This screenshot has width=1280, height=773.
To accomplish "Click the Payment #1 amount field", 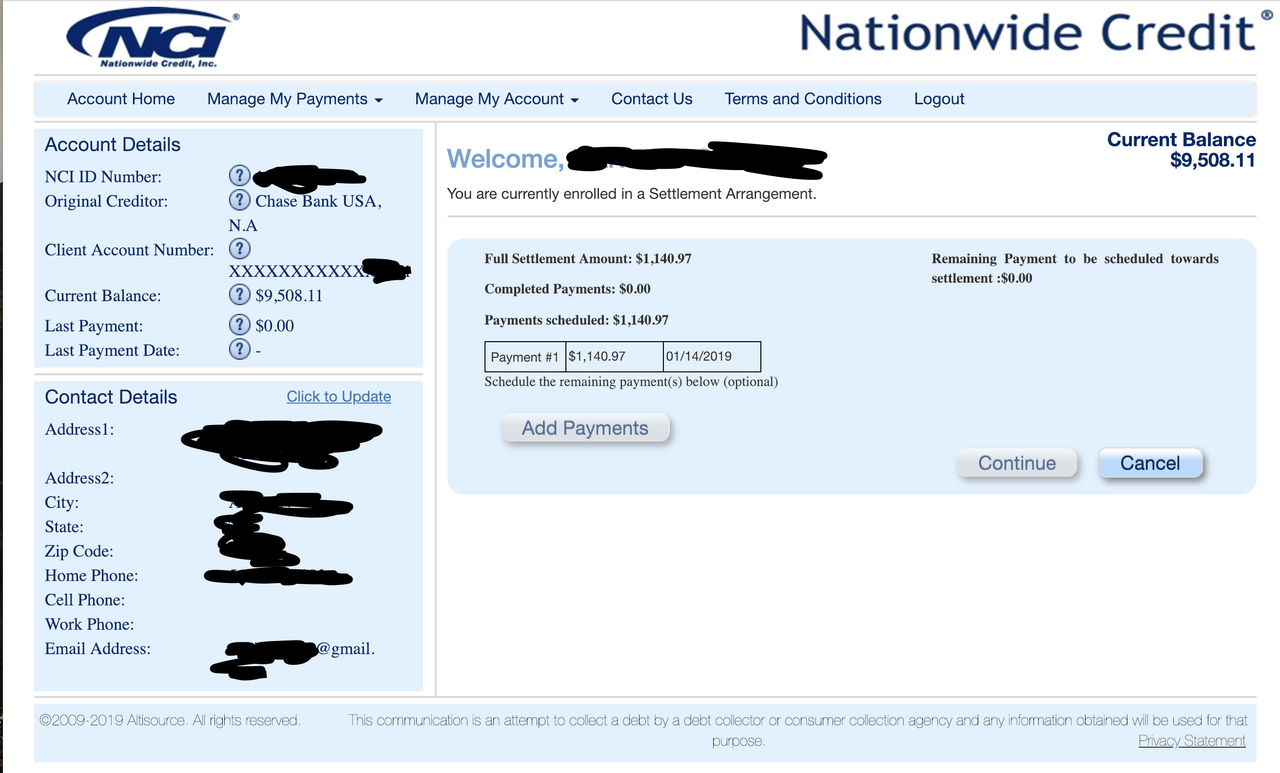I will (612, 356).
